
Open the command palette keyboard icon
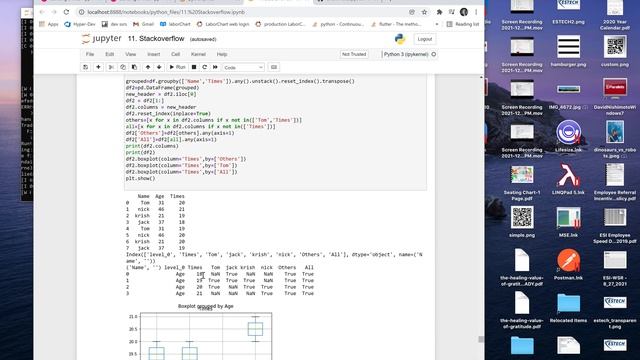coord(274,67)
